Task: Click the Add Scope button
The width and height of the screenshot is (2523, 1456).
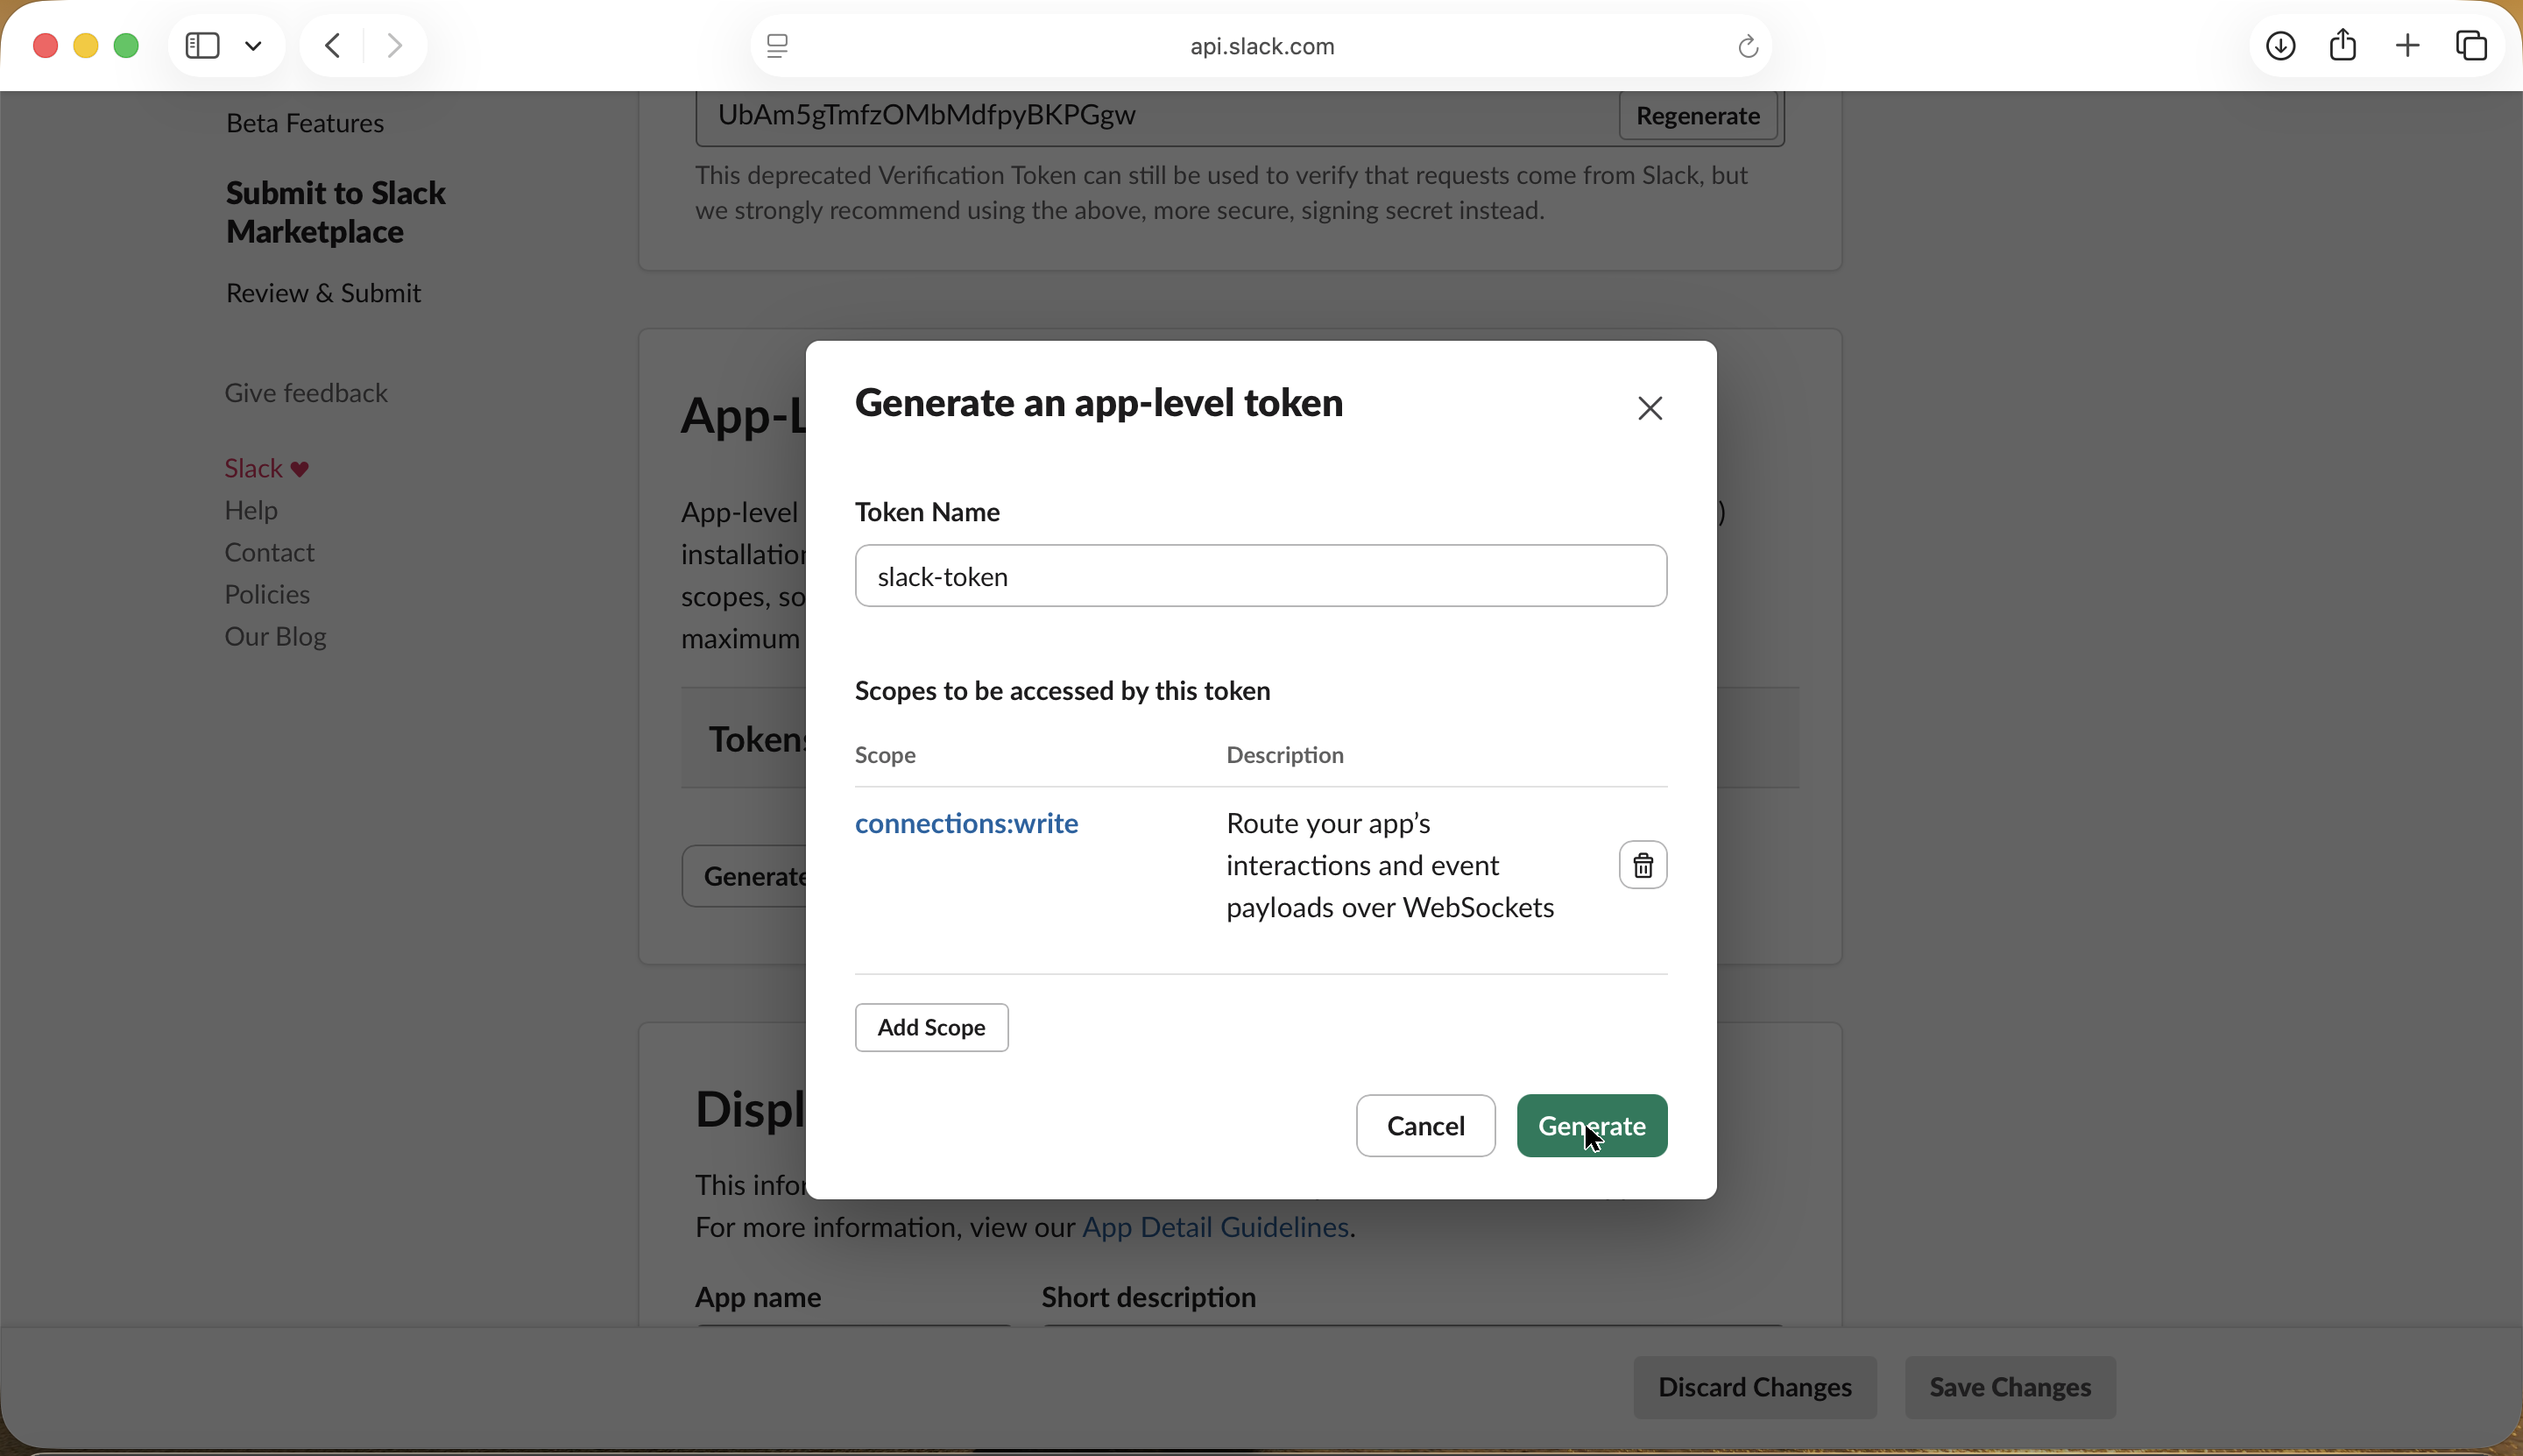Action: click(x=931, y=1027)
